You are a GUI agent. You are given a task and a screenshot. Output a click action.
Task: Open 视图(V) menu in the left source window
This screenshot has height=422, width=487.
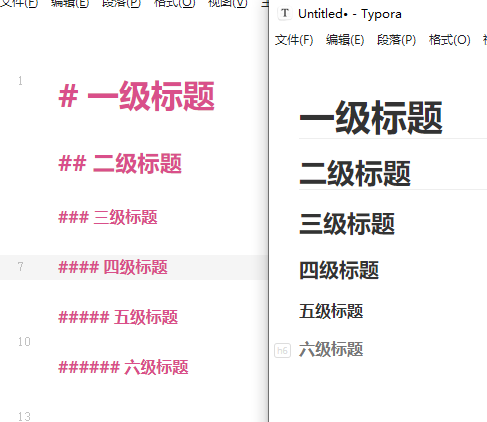coord(228,3)
